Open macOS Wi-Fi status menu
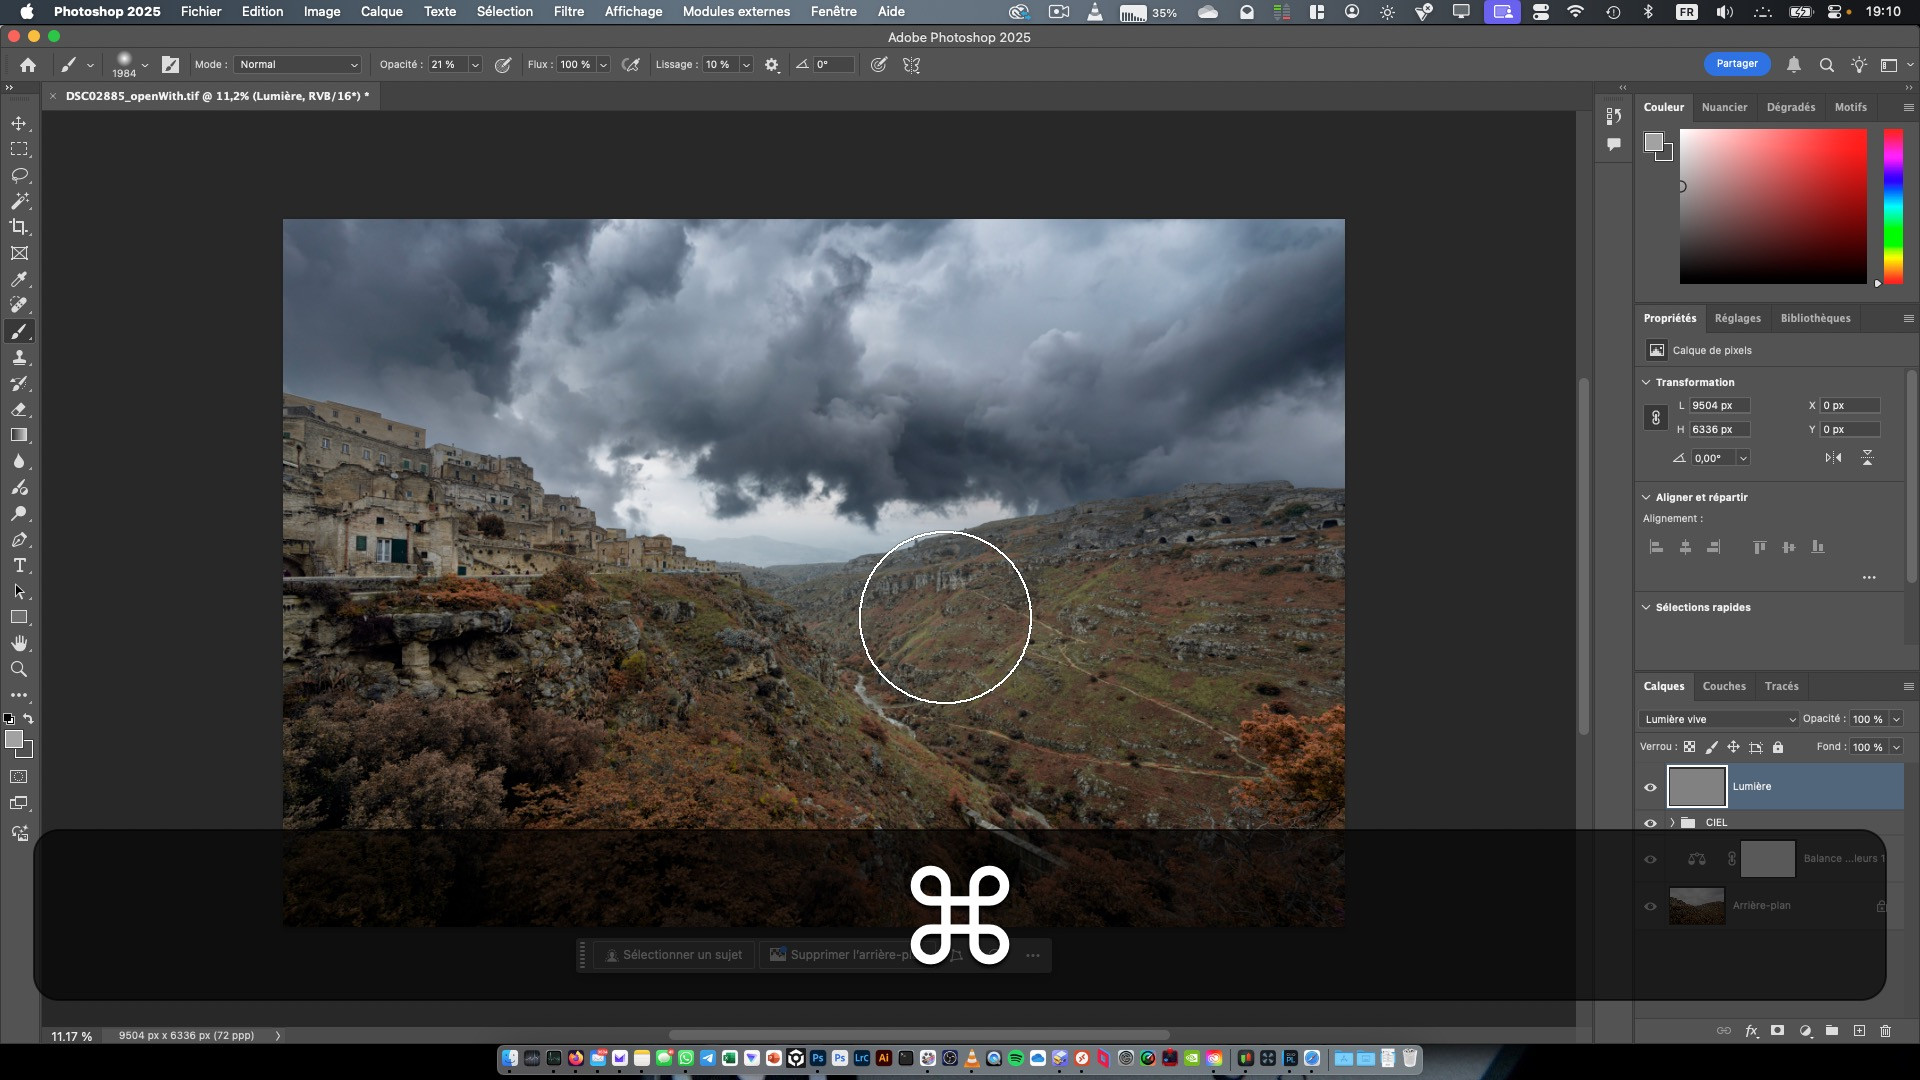This screenshot has width=1920, height=1080. (1576, 12)
